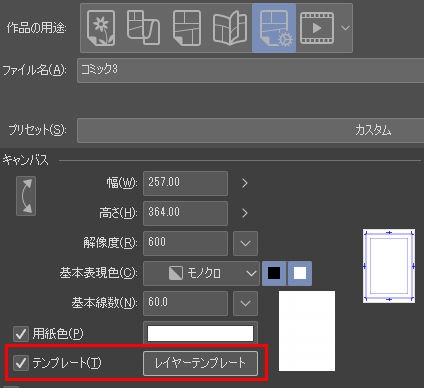The width and height of the screenshot is (424, 388).
Task: Expand the work type chevron dropdown
Action: (345, 28)
